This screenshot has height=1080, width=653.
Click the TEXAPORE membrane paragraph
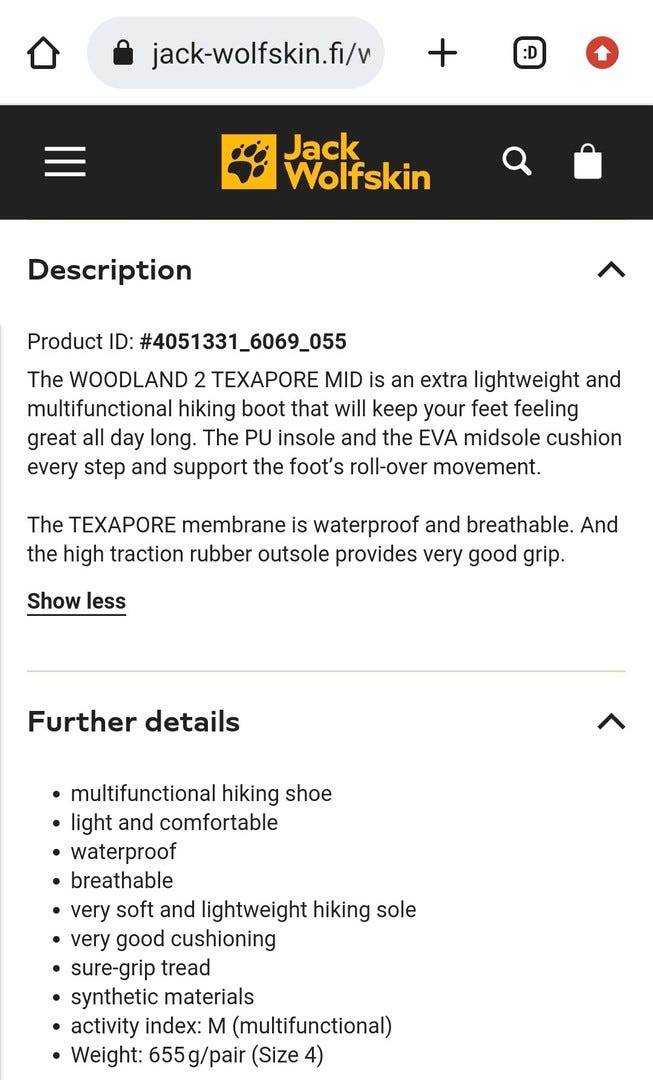322,539
